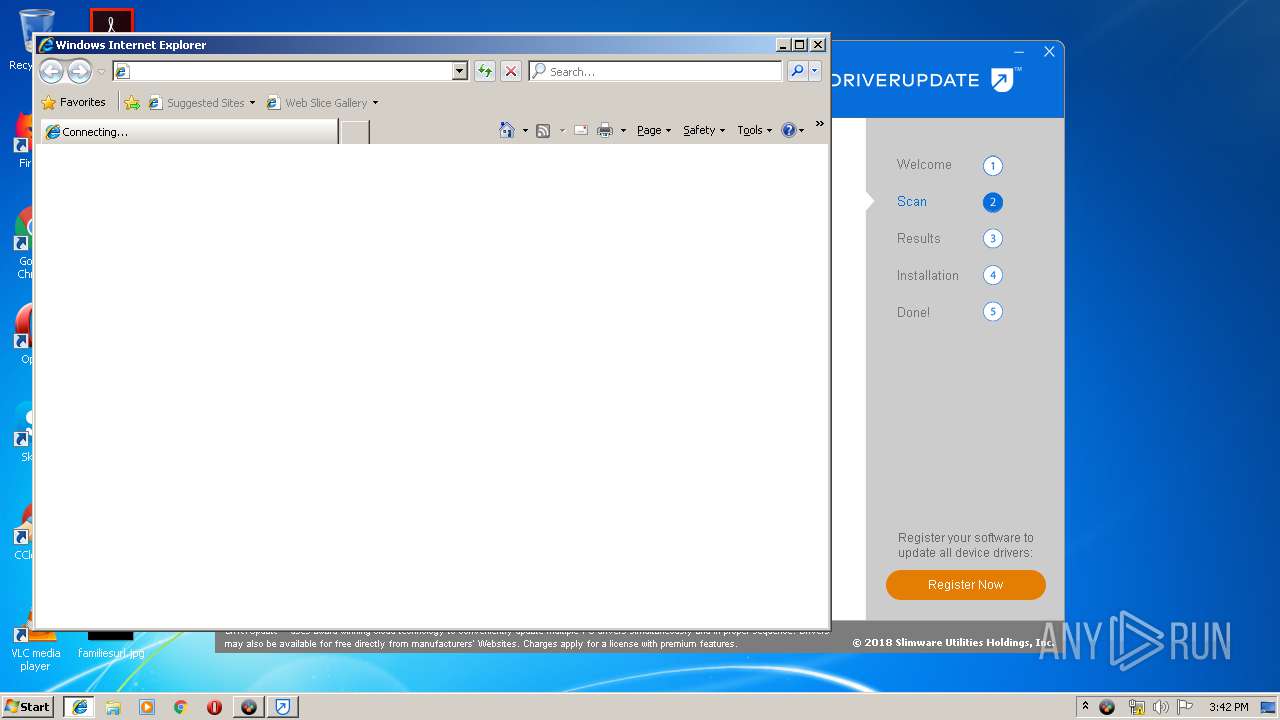The height and width of the screenshot is (720, 1280).
Task: Open the Page menu
Action: coord(654,130)
